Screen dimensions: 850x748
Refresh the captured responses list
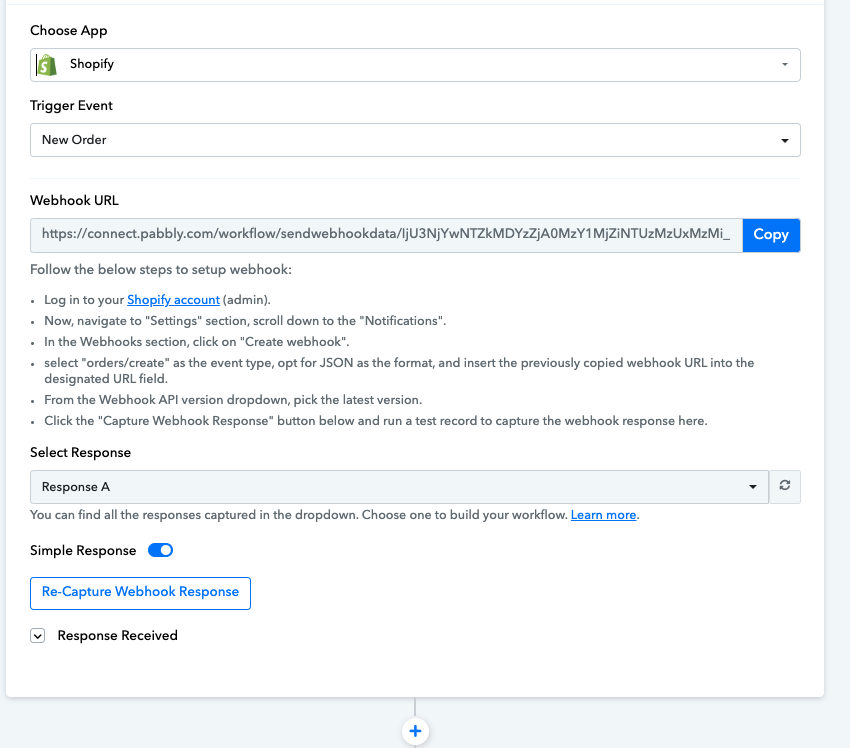click(784, 486)
